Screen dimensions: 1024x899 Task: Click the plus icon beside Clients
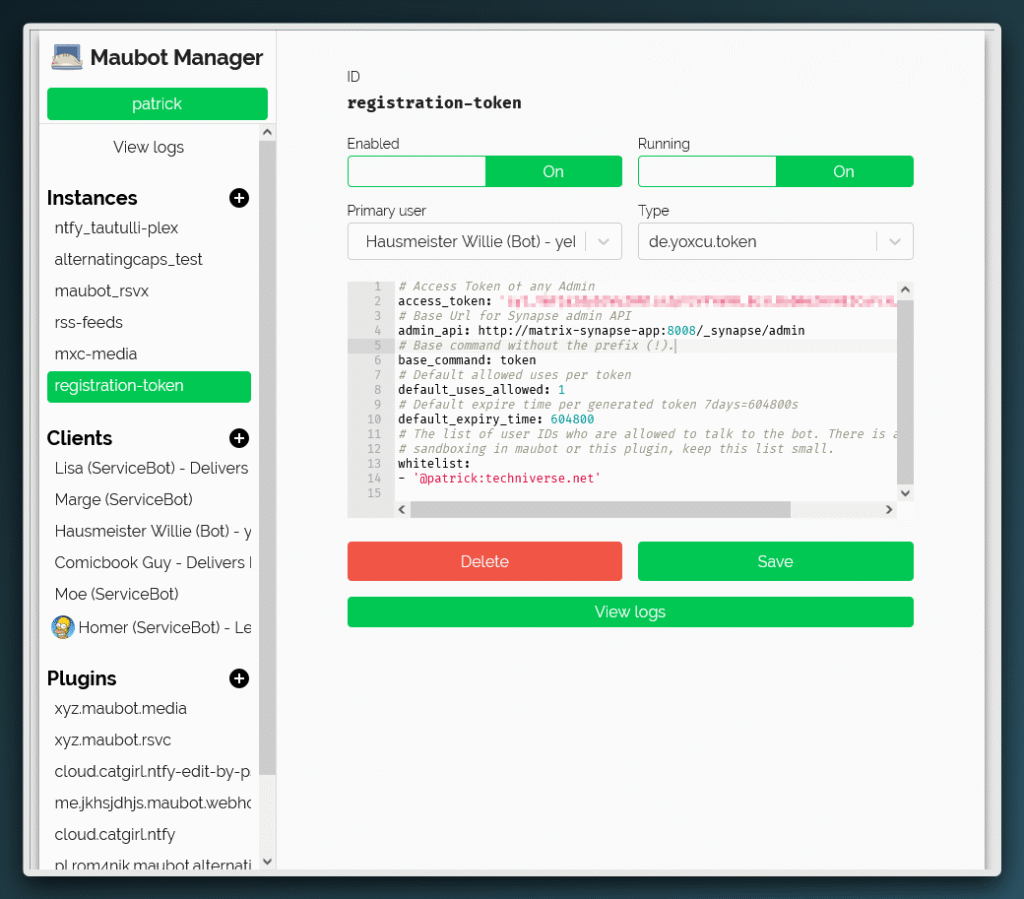(x=239, y=438)
